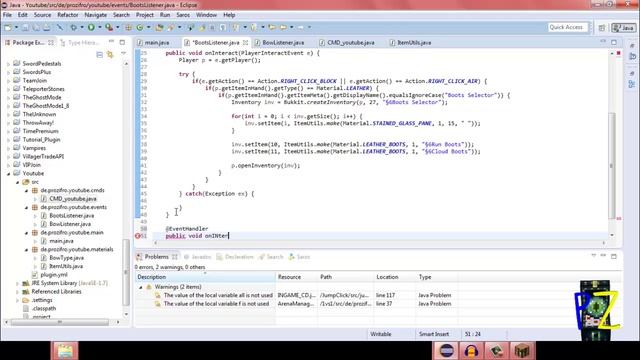Collapse the Warnings (2 items) group

(x=141, y=287)
